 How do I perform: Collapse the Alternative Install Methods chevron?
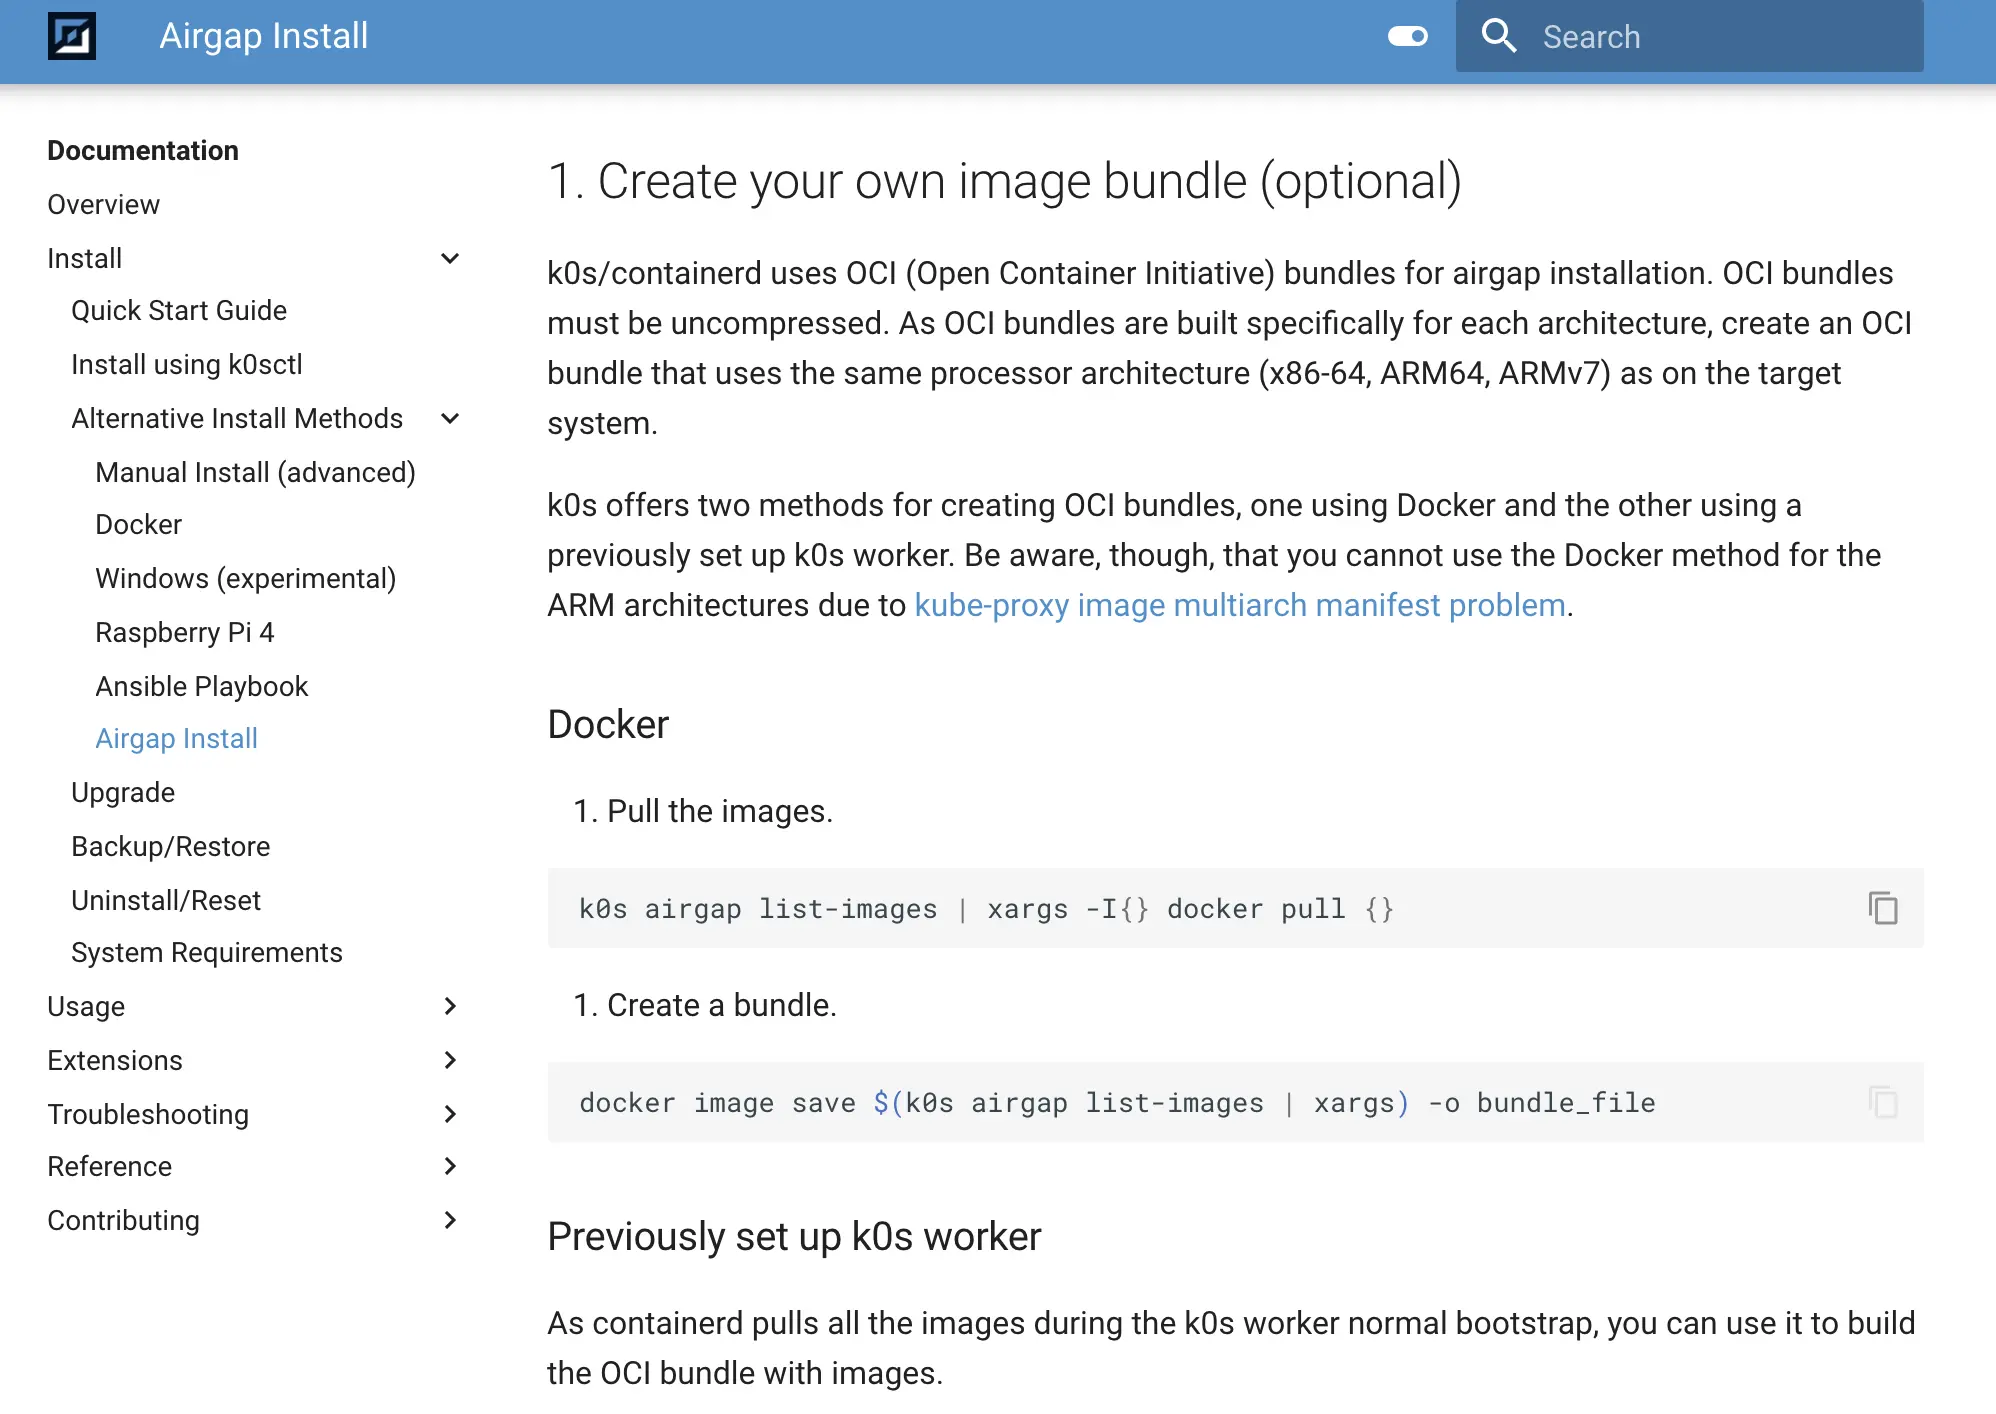tap(450, 418)
